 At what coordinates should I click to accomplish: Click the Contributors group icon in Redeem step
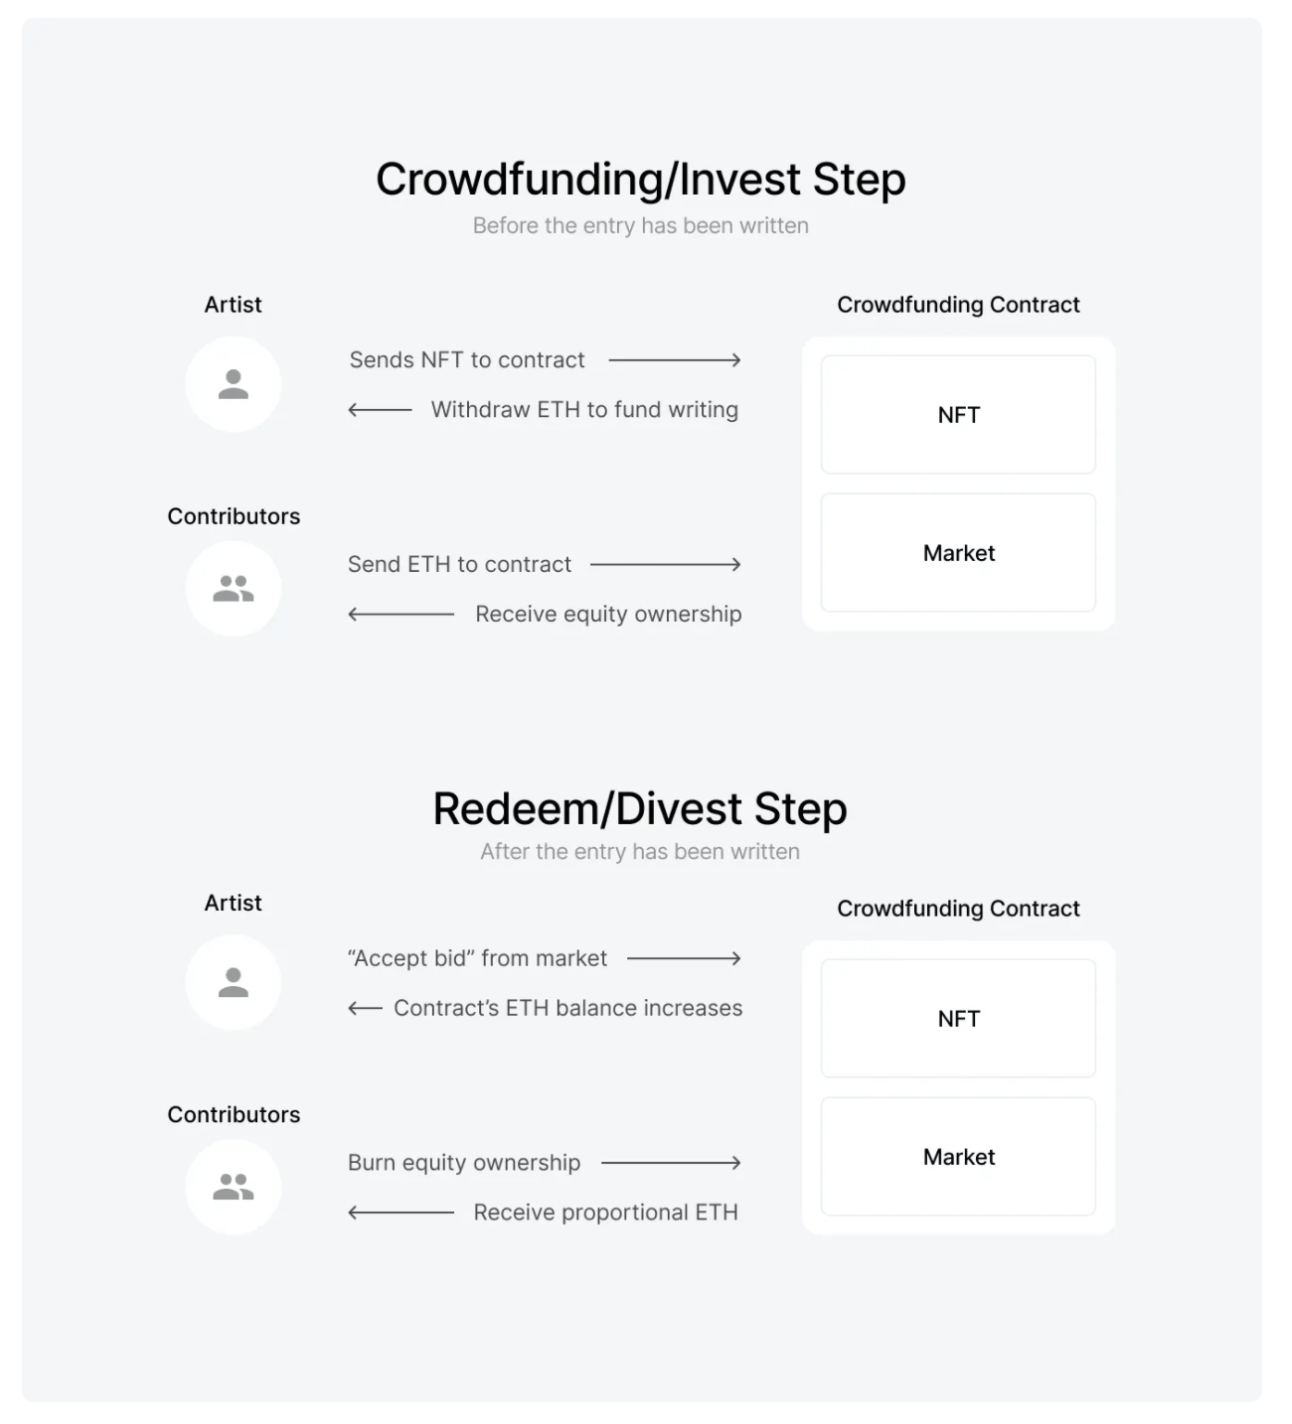[233, 1186]
